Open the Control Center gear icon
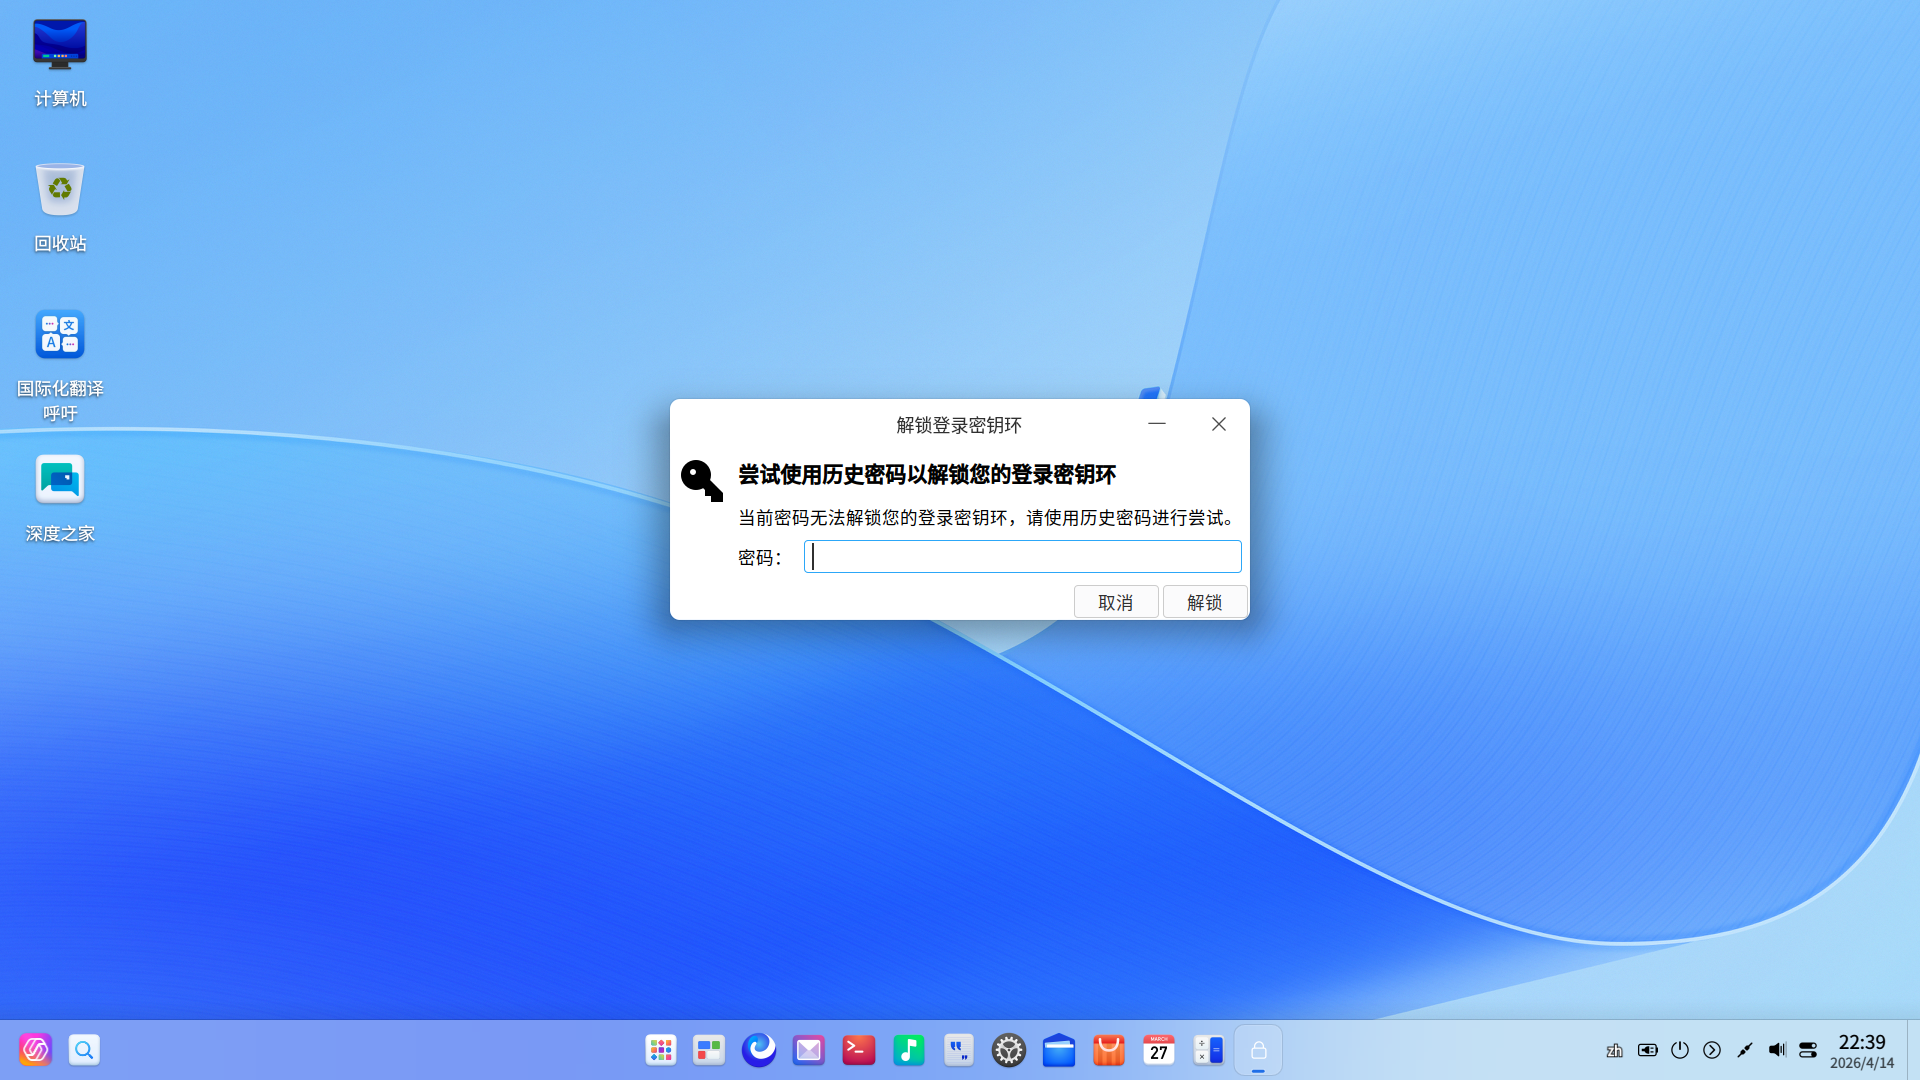Image resolution: width=1920 pixels, height=1080 pixels. [1008, 1050]
